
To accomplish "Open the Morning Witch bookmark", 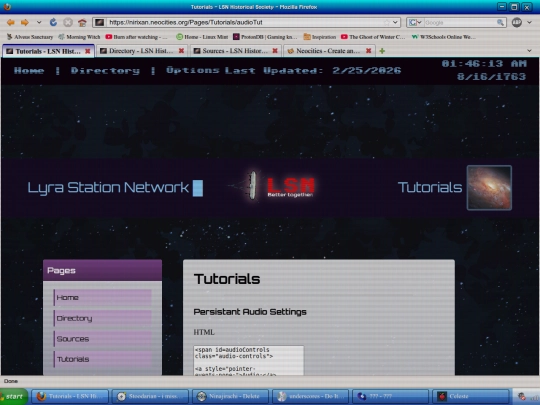I will (x=80, y=37).
